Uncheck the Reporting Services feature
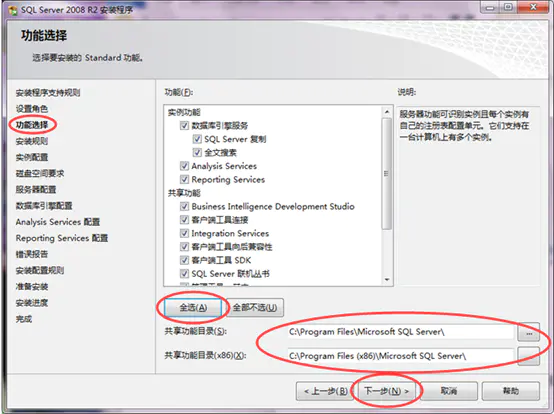The height and width of the screenshot is (414, 554). pyautogui.click(x=184, y=179)
